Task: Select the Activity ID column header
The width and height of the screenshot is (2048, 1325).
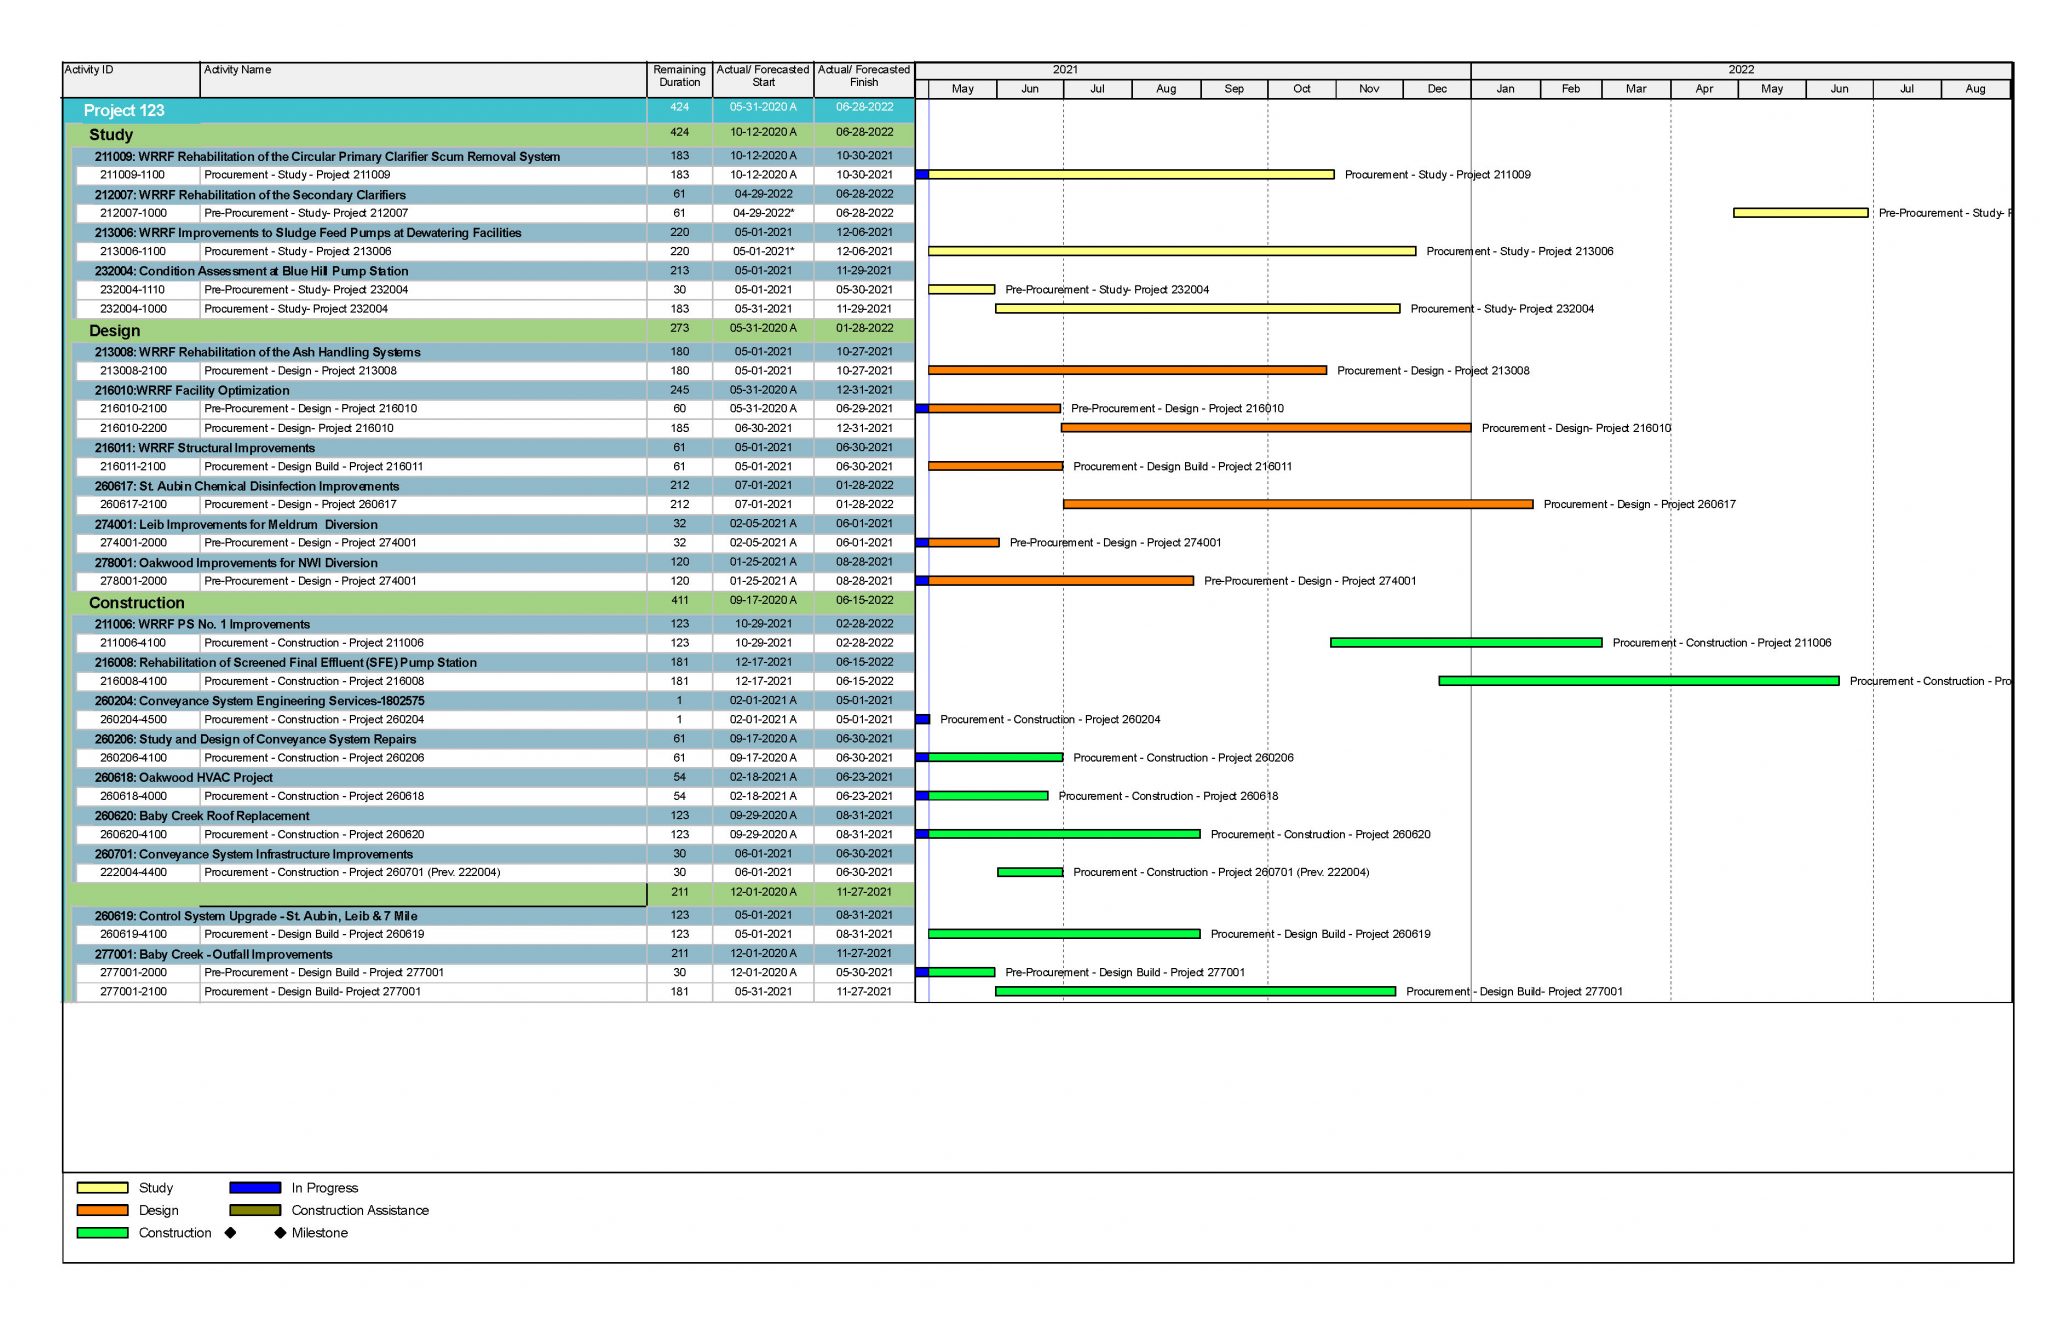Action: pyautogui.click(x=131, y=80)
